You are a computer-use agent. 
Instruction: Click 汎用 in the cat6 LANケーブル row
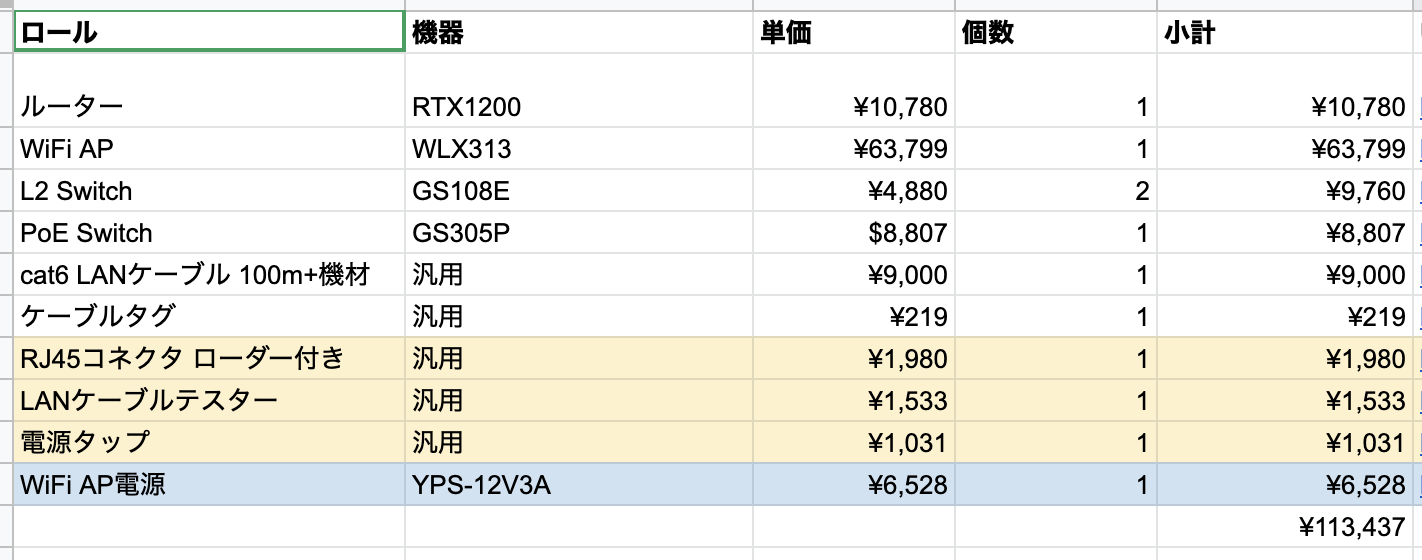[x=580, y=275]
